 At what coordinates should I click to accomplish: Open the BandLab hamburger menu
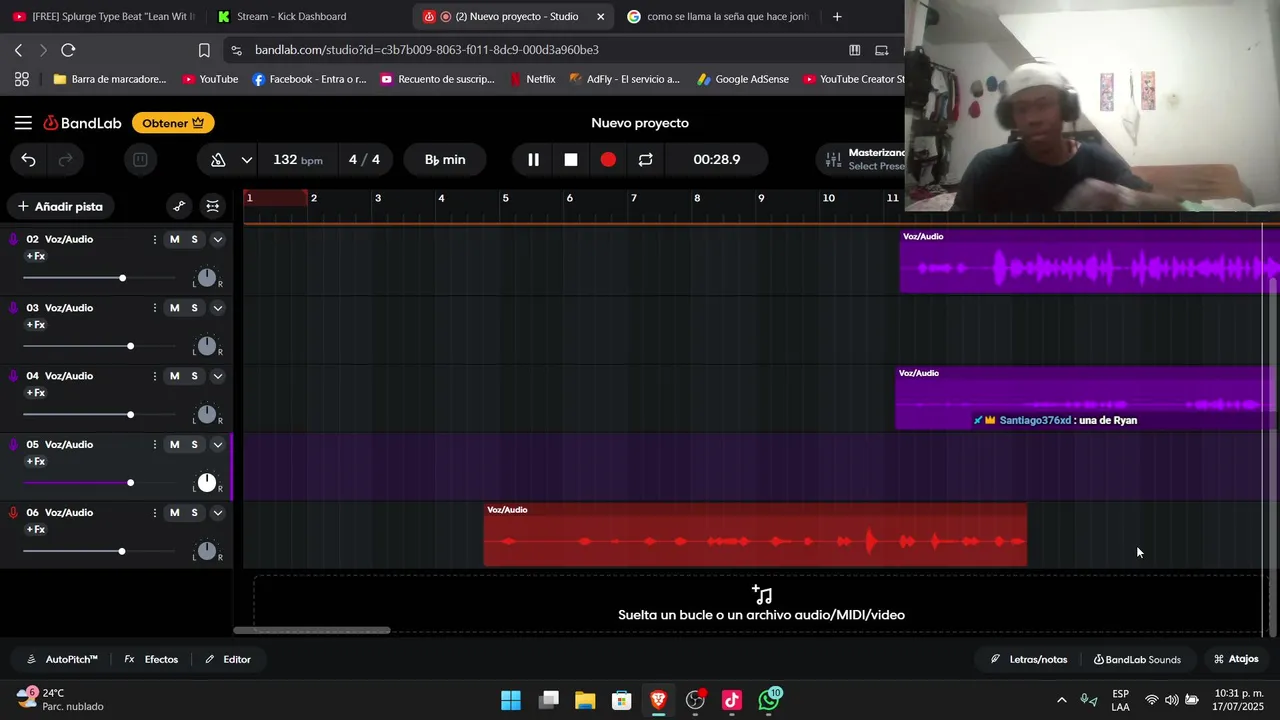click(23, 123)
